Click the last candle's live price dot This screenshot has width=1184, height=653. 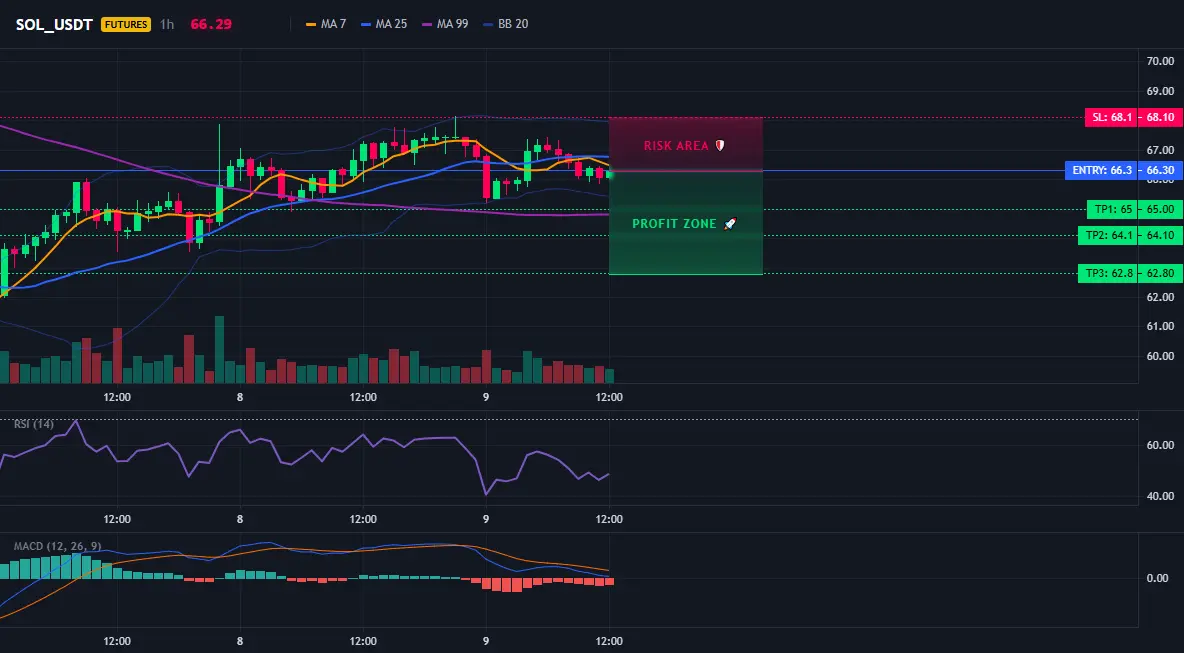pos(610,175)
